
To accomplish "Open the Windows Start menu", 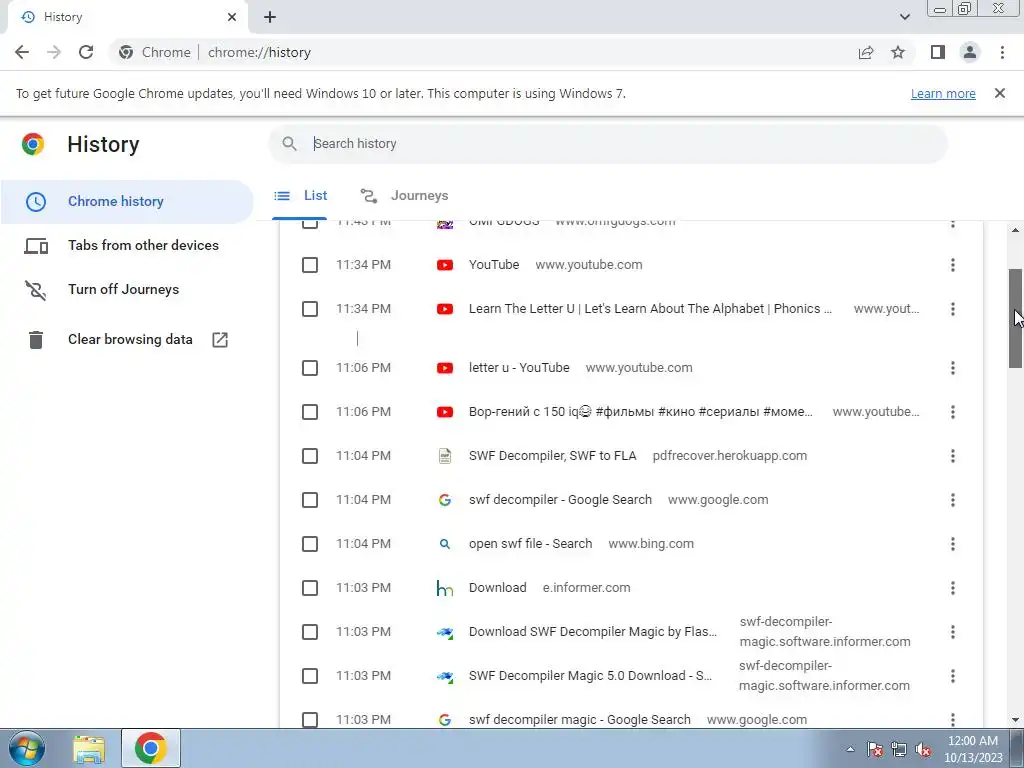I will coord(26,748).
